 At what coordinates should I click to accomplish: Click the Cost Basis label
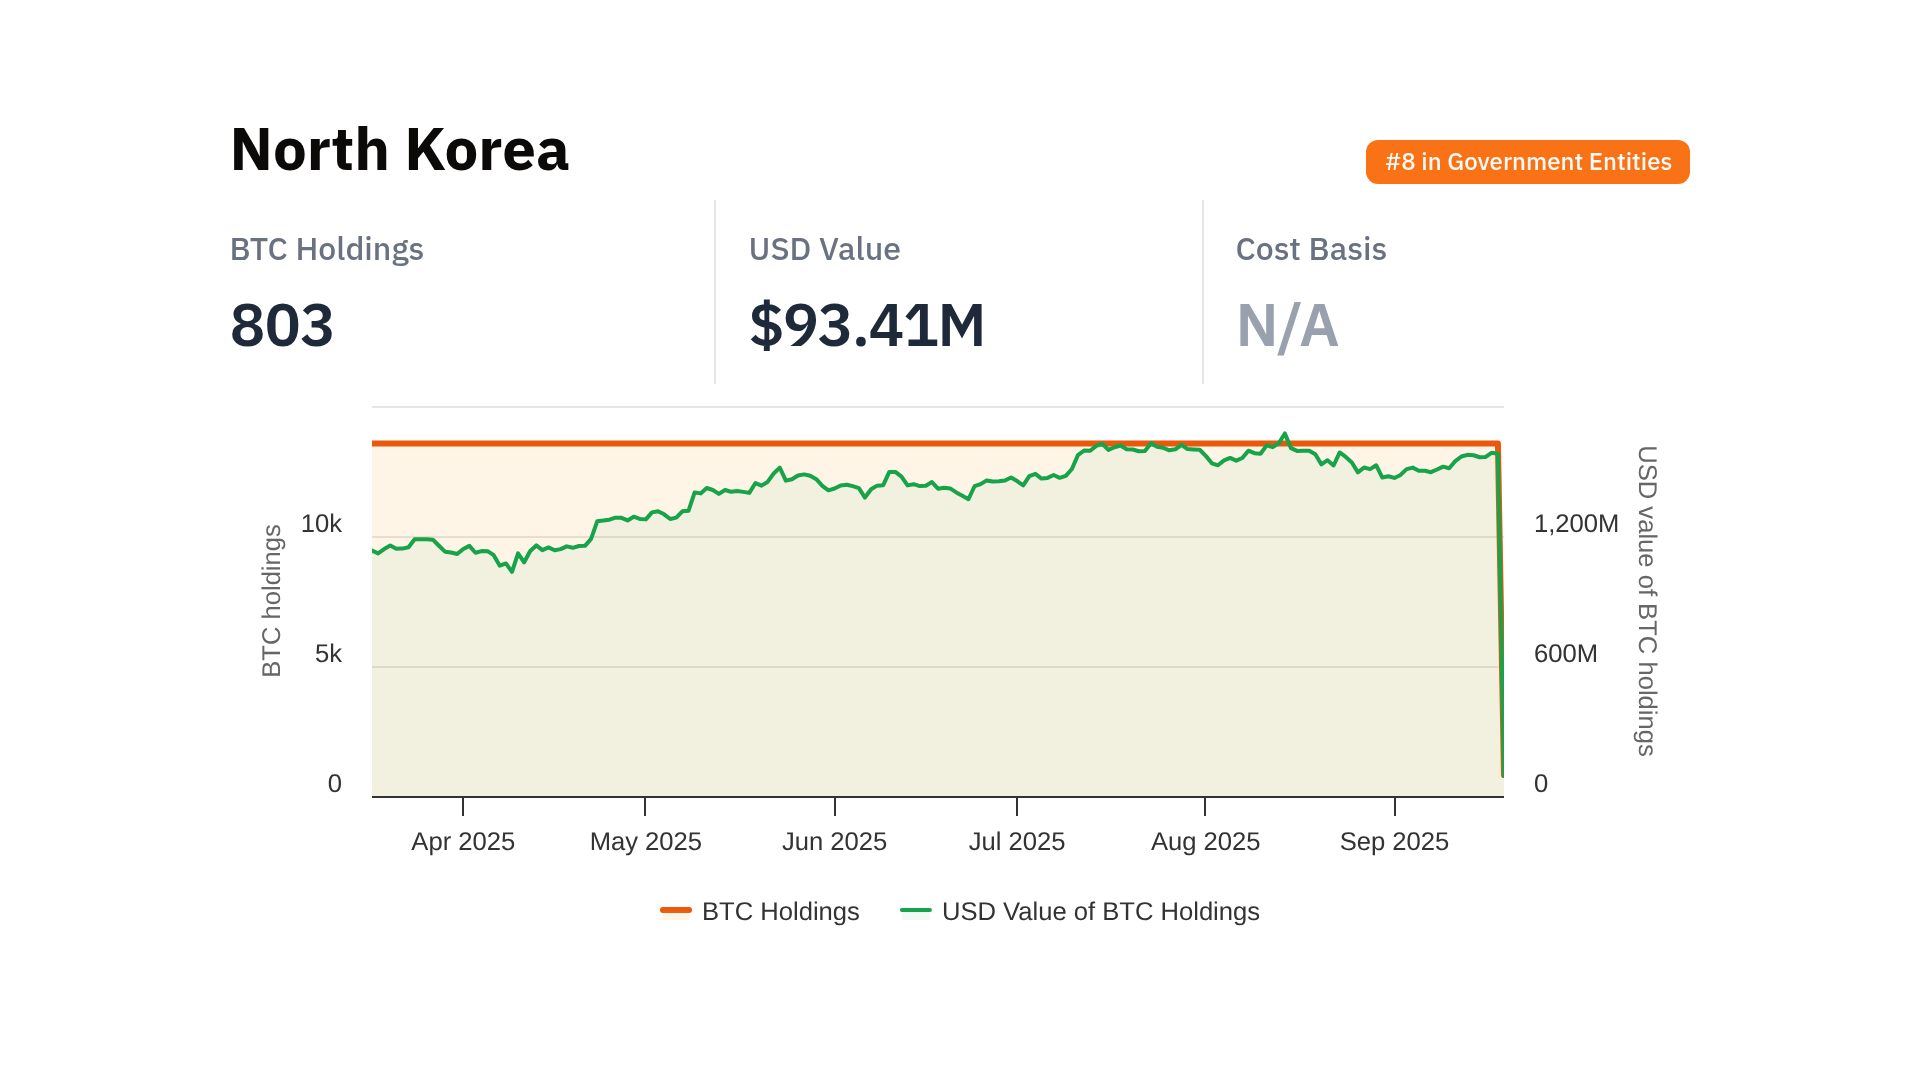1311,249
